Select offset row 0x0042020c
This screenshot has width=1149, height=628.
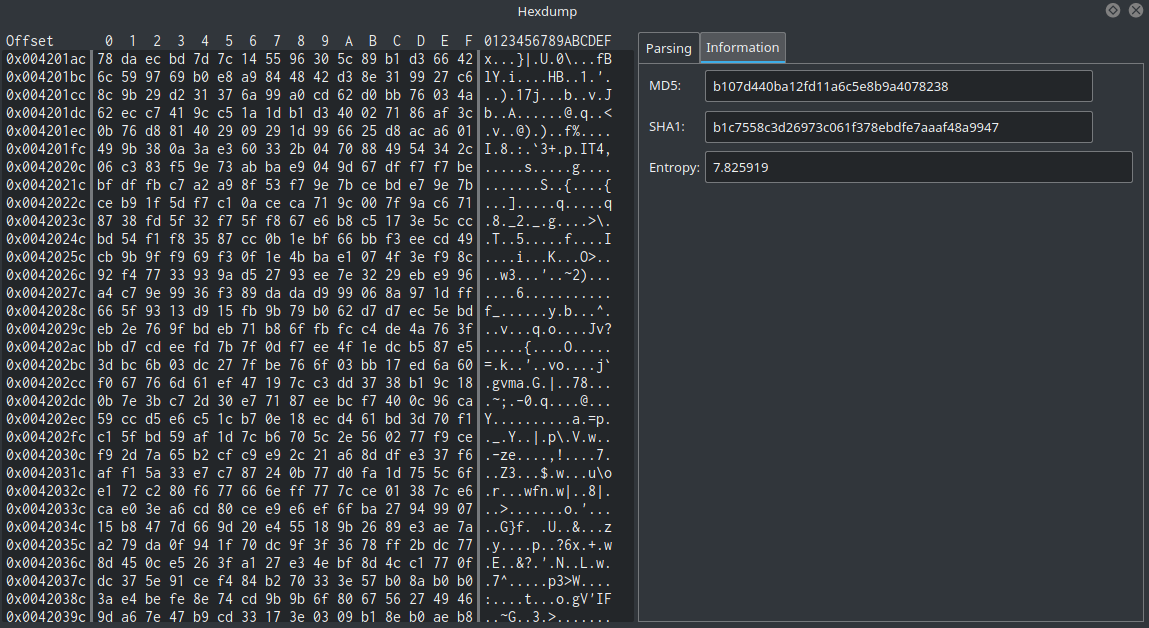46,167
